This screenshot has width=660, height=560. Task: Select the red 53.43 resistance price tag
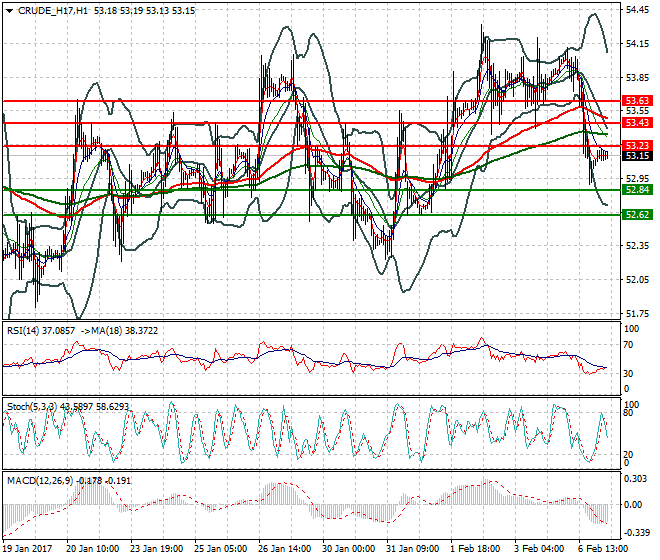click(x=637, y=122)
